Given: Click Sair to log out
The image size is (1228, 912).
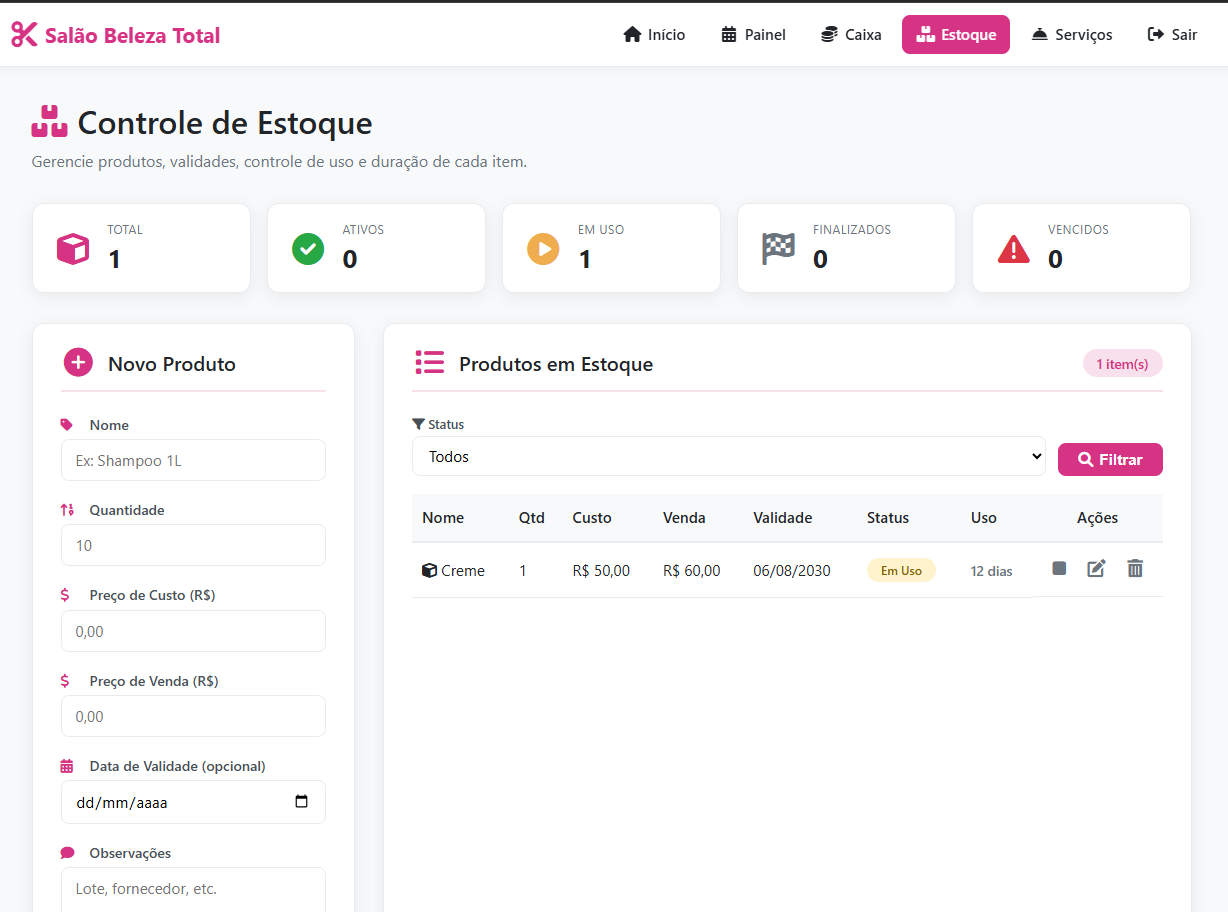Looking at the screenshot, I should (1172, 35).
